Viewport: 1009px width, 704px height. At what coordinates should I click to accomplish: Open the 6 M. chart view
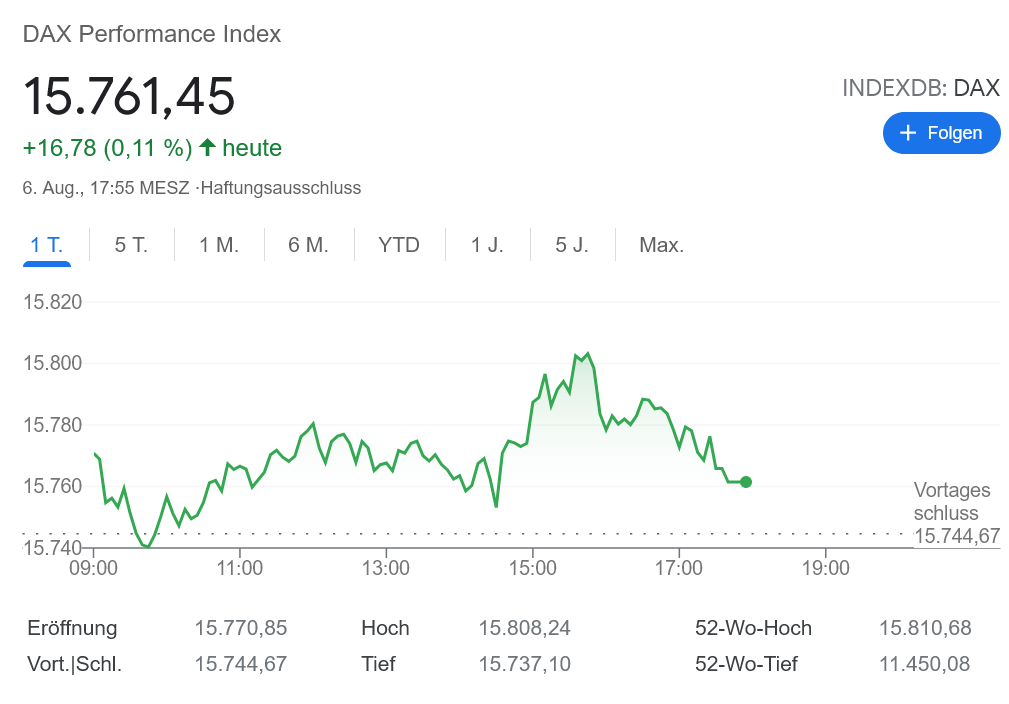click(308, 245)
